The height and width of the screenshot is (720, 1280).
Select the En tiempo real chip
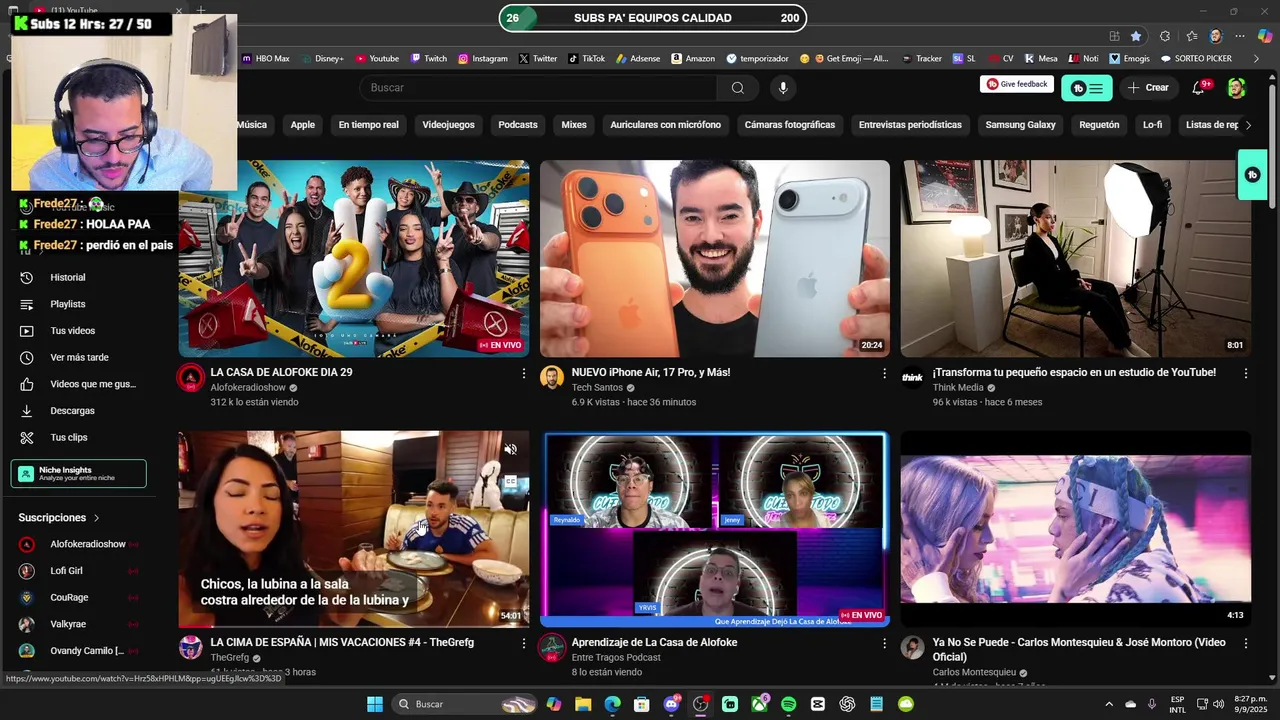[368, 125]
